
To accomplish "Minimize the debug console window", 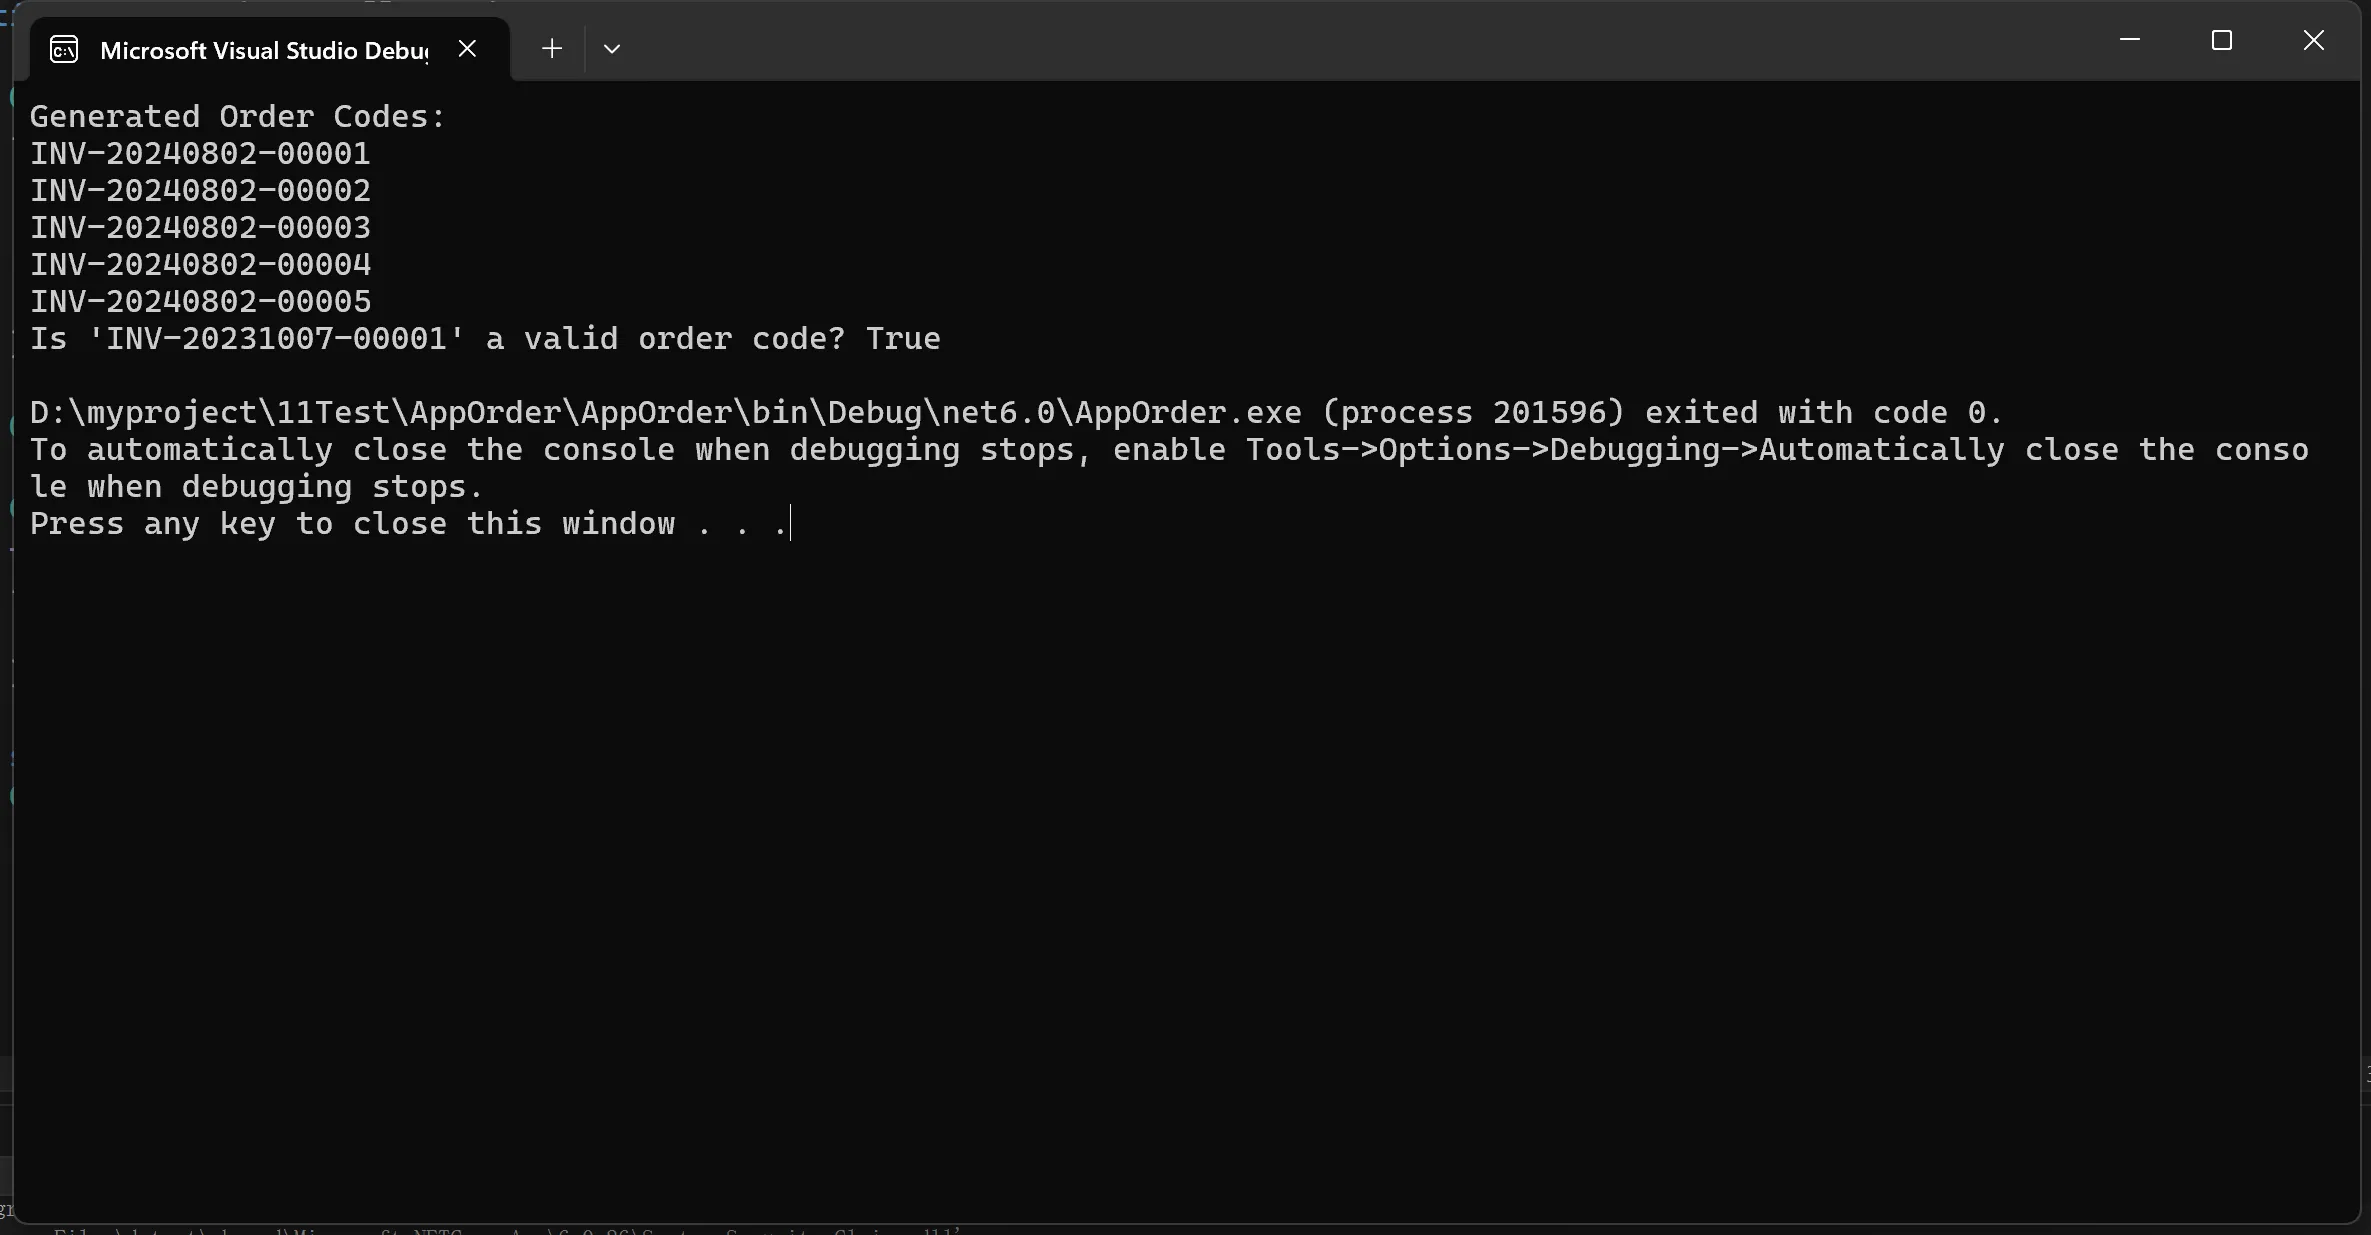I will [x=2130, y=40].
